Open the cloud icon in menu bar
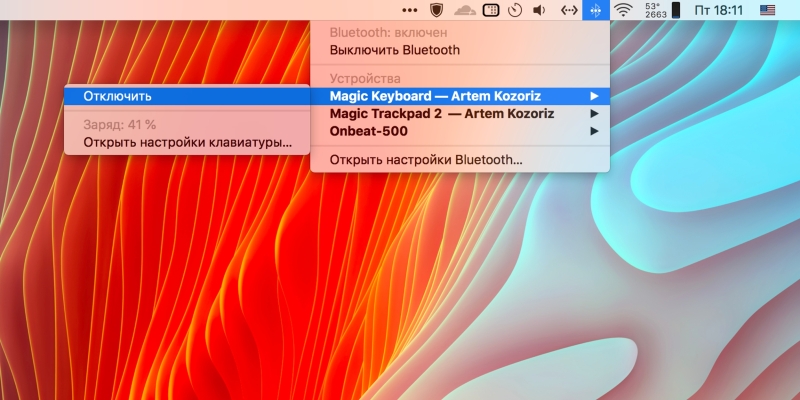Viewport: 800px width, 400px height. tap(464, 10)
